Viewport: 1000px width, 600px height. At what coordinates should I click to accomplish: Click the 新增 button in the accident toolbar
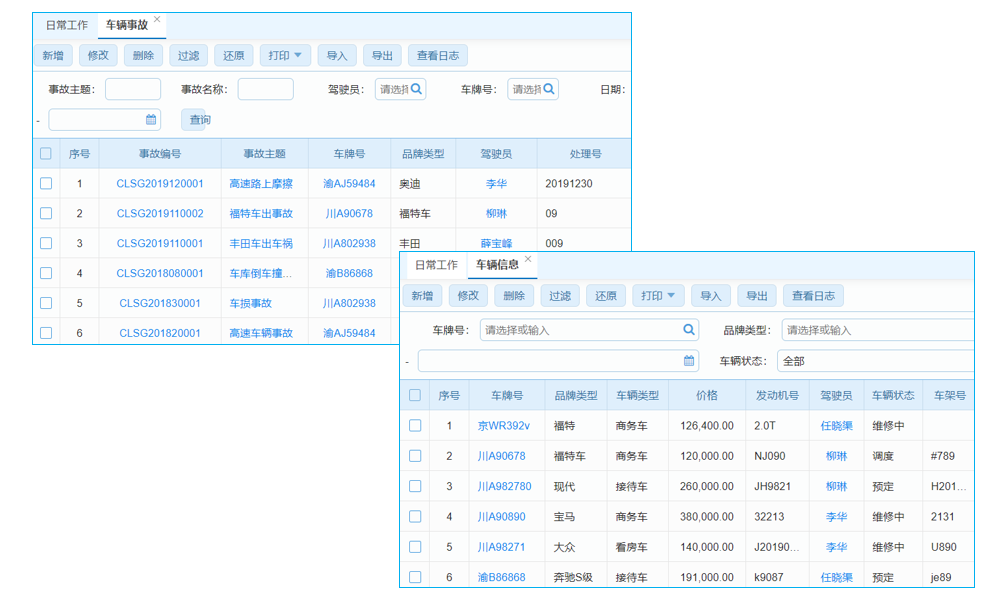53,55
